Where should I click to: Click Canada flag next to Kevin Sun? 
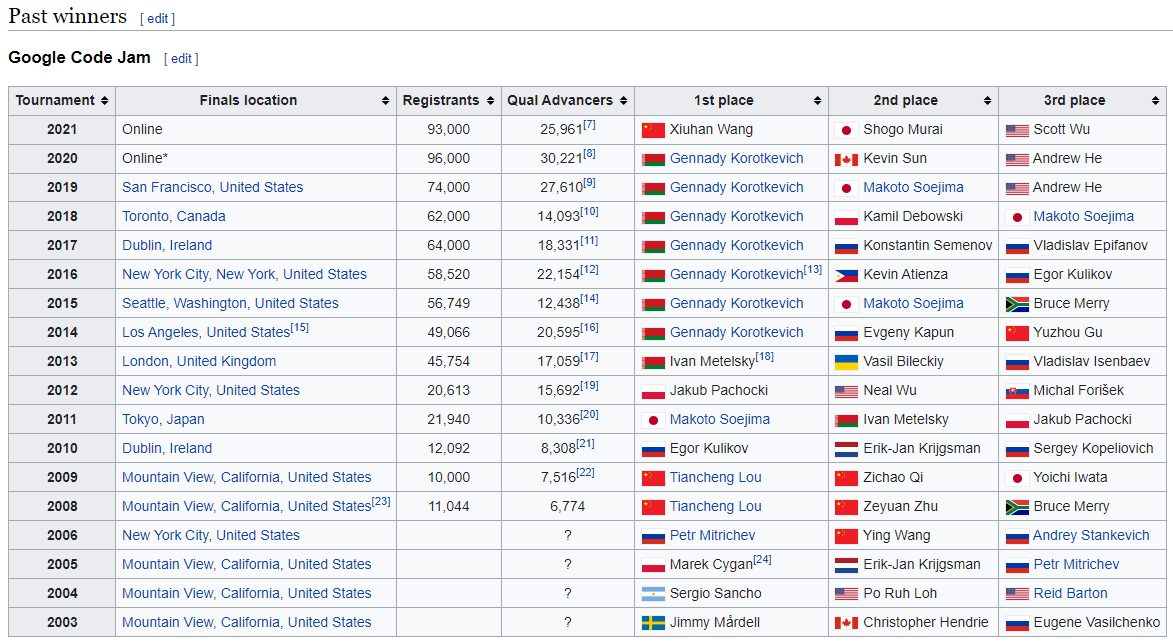coord(846,159)
